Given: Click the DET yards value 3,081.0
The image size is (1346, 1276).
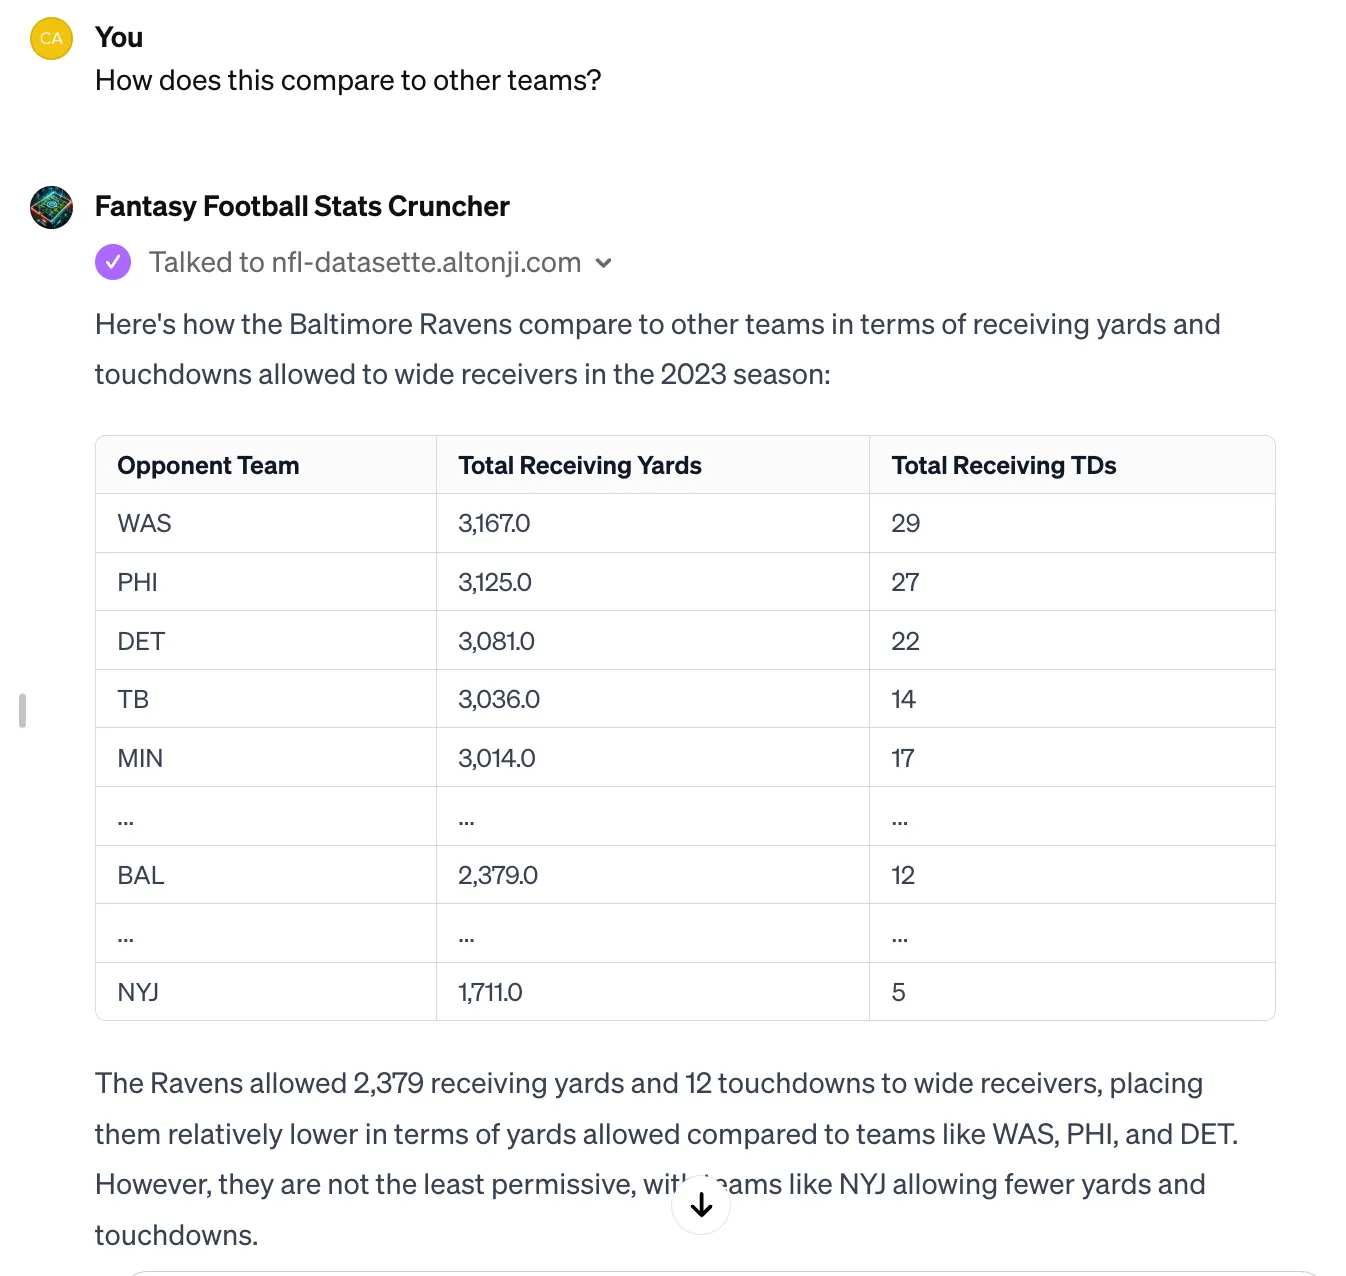Looking at the screenshot, I should coord(496,641).
